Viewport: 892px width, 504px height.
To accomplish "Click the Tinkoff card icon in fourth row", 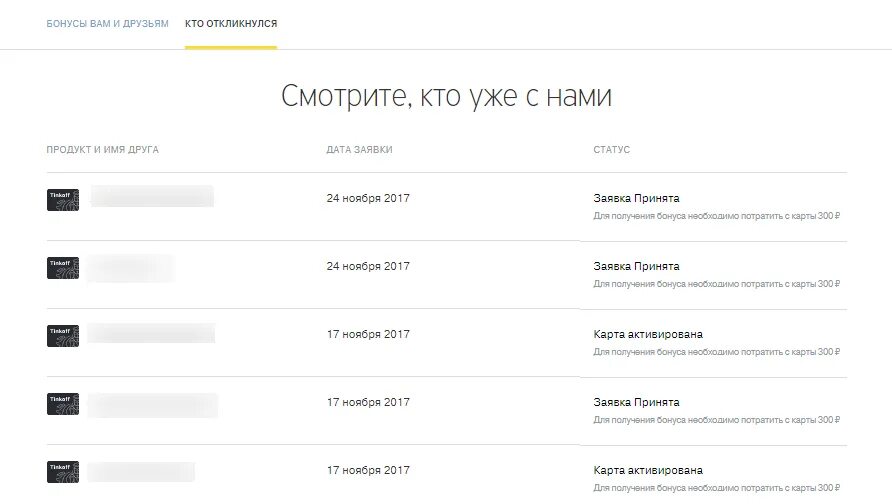I will coord(63,404).
